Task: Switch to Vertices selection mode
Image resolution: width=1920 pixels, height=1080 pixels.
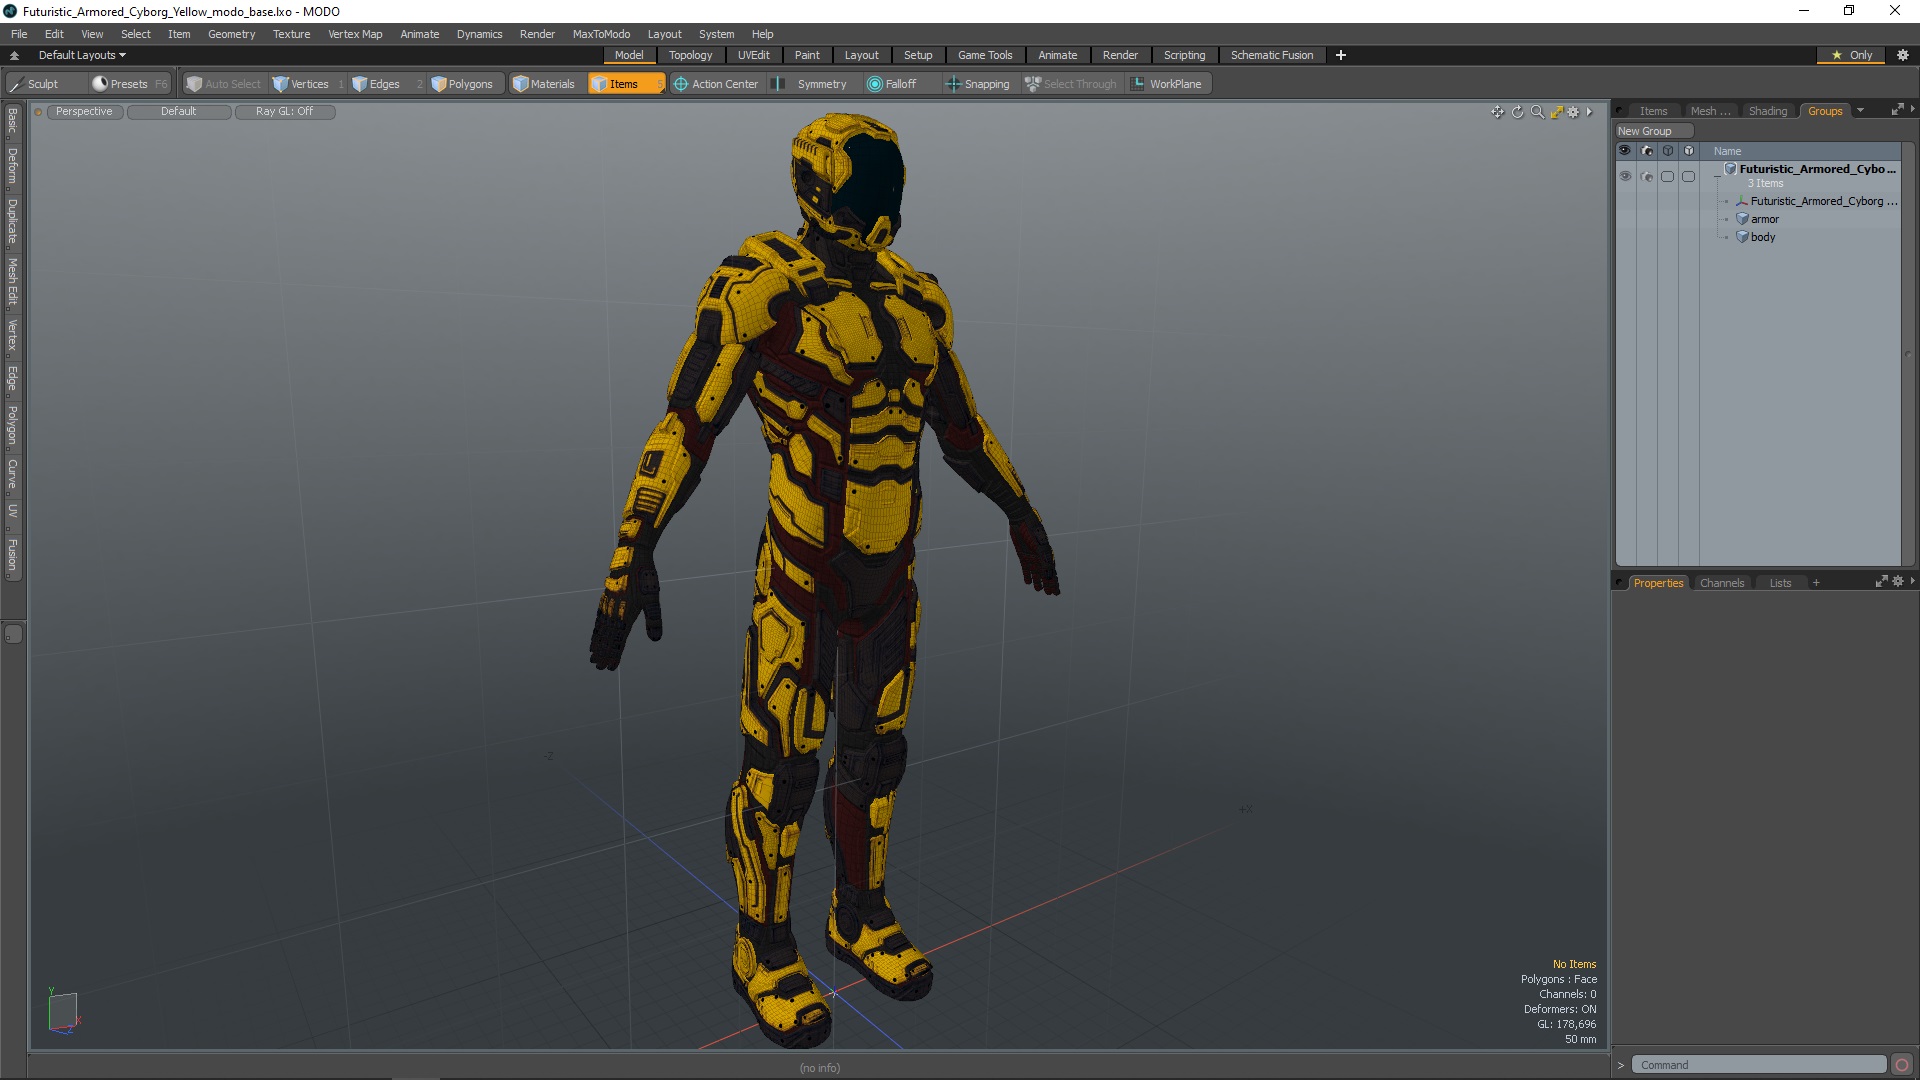Action: 308,84
